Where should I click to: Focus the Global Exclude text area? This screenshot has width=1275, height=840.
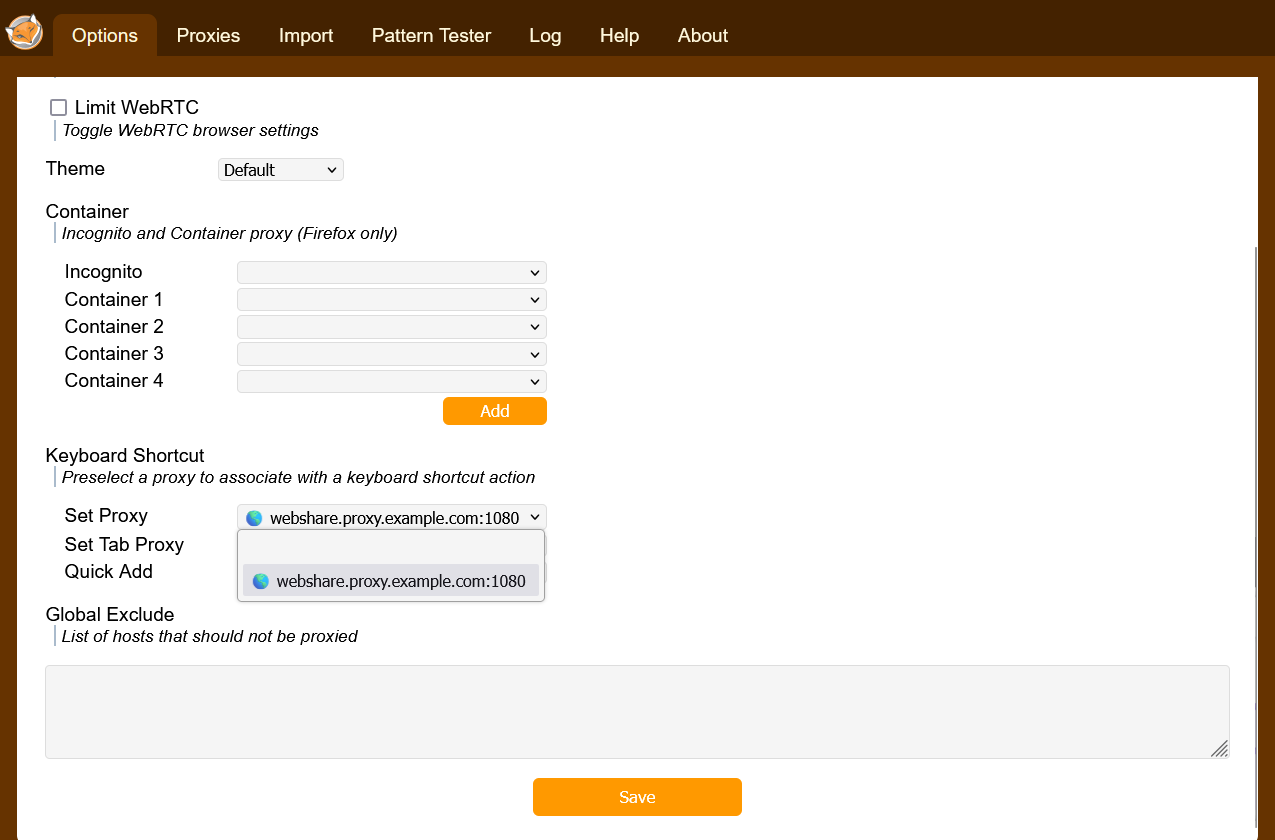click(637, 712)
